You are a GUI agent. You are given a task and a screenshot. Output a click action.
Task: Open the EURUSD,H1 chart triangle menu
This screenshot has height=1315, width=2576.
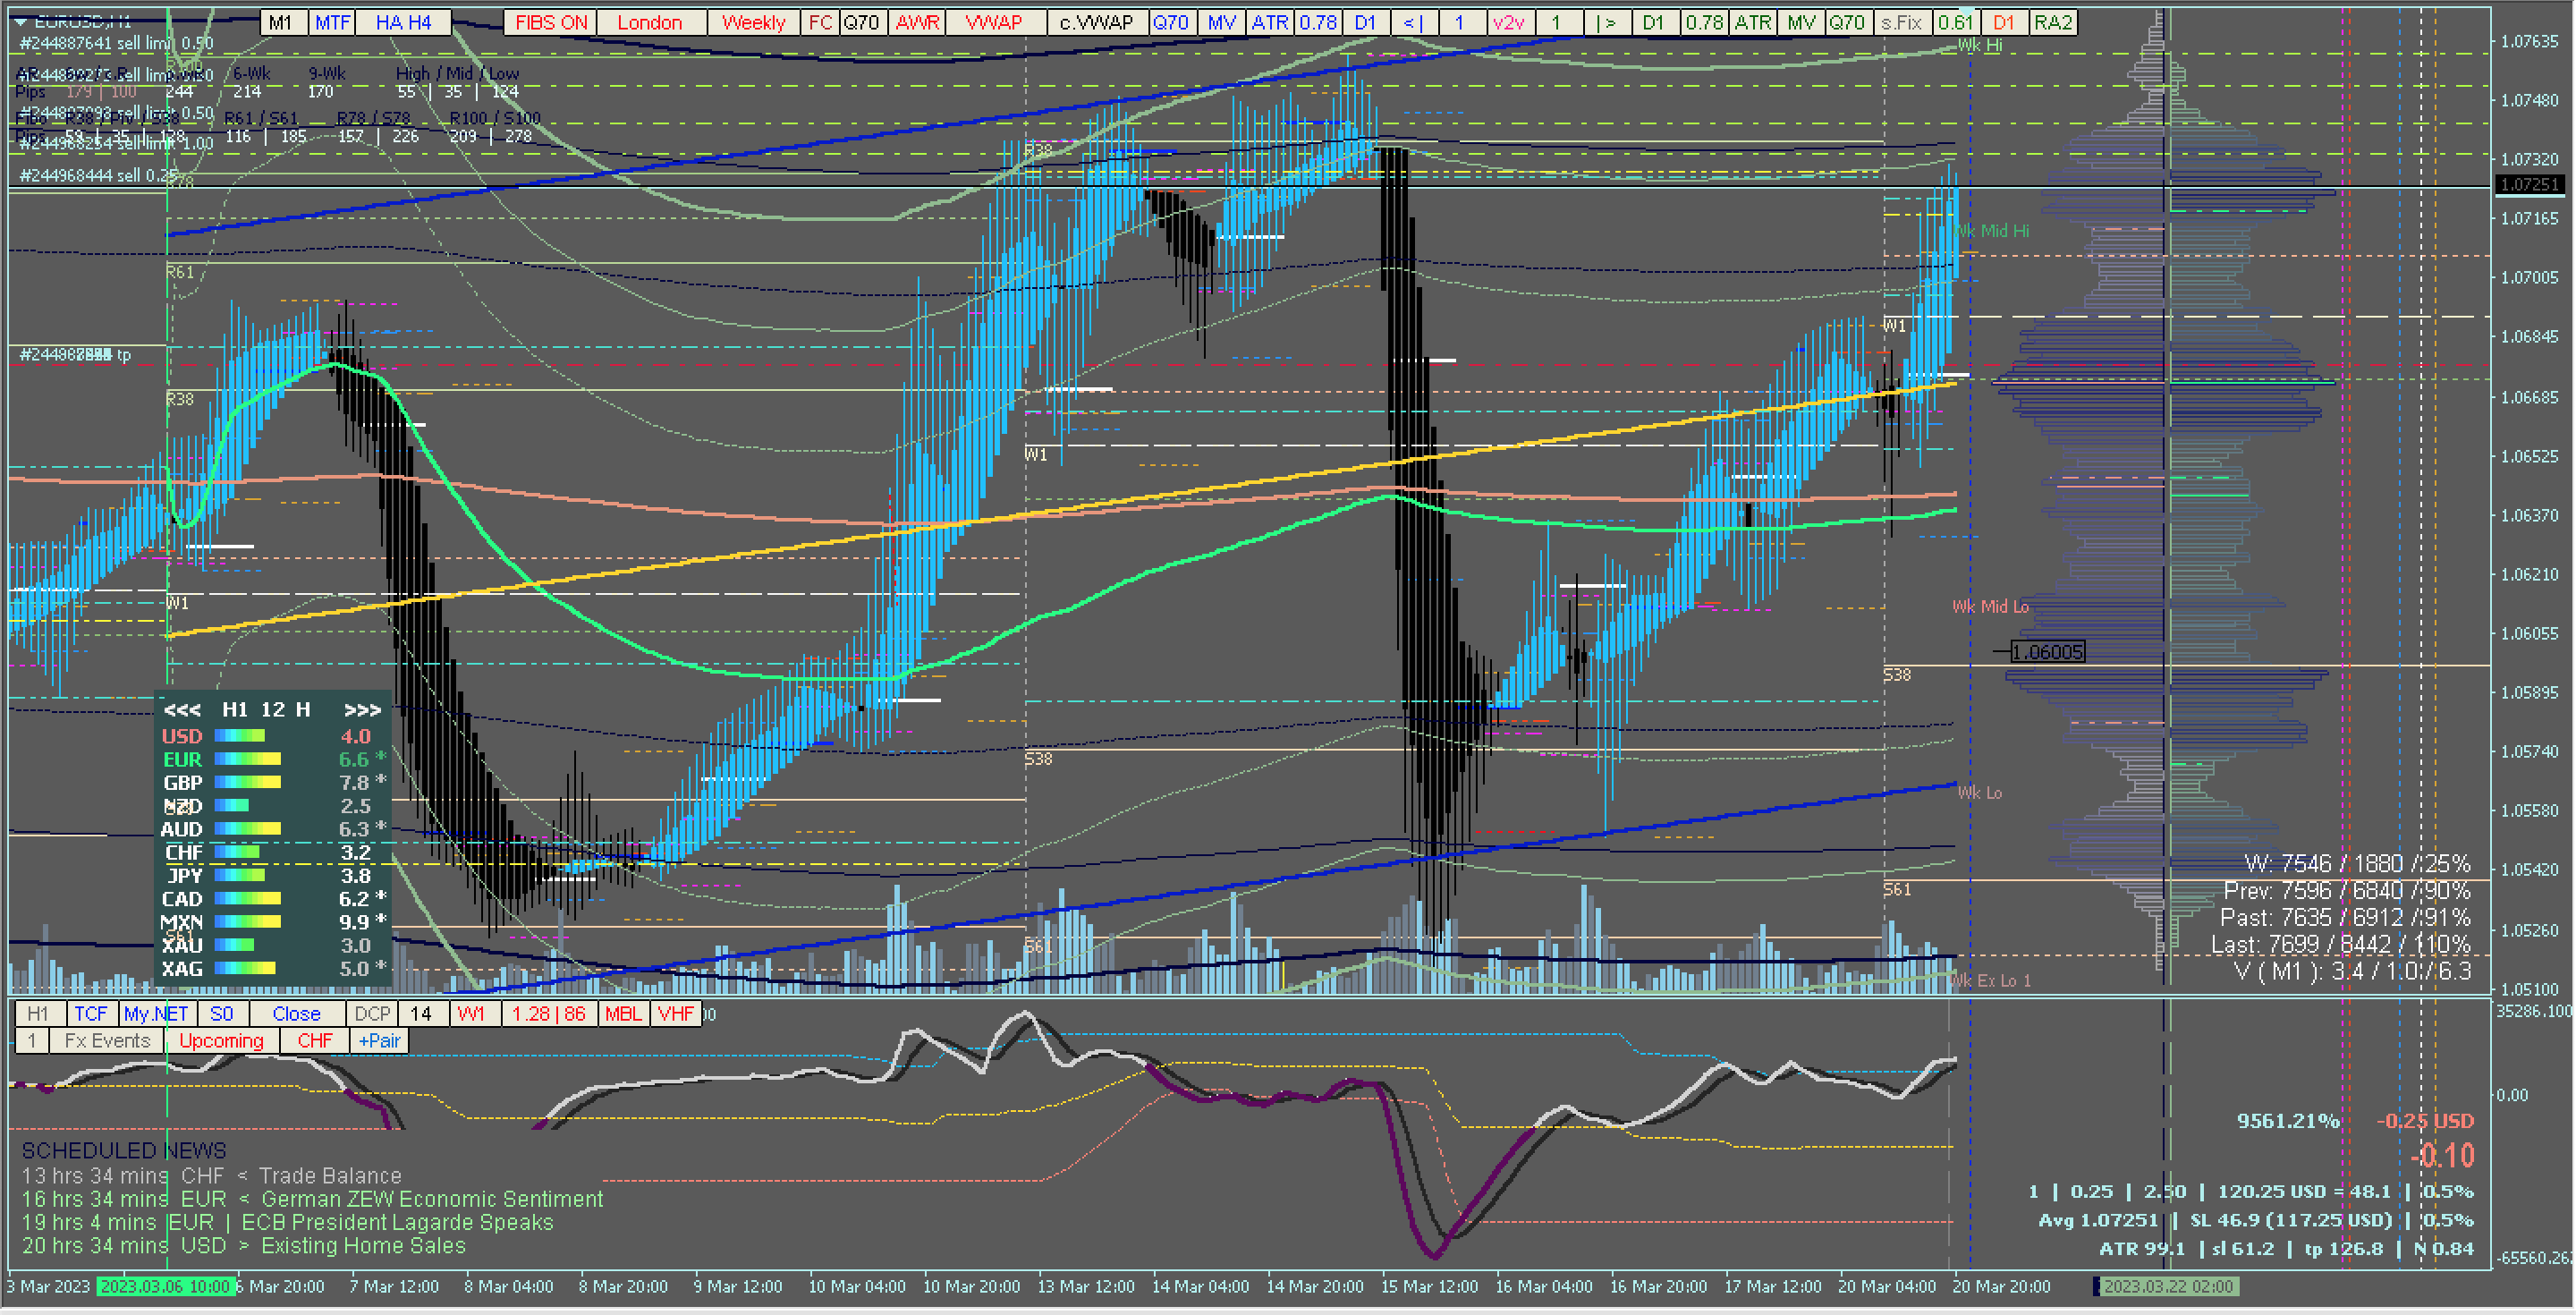pyautogui.click(x=20, y=21)
